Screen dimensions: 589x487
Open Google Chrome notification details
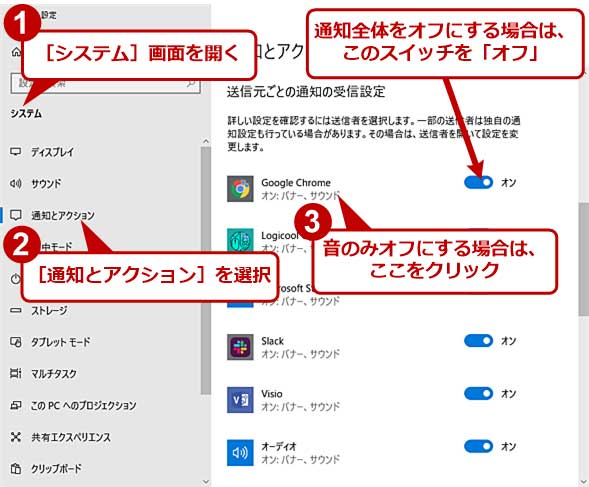point(300,189)
